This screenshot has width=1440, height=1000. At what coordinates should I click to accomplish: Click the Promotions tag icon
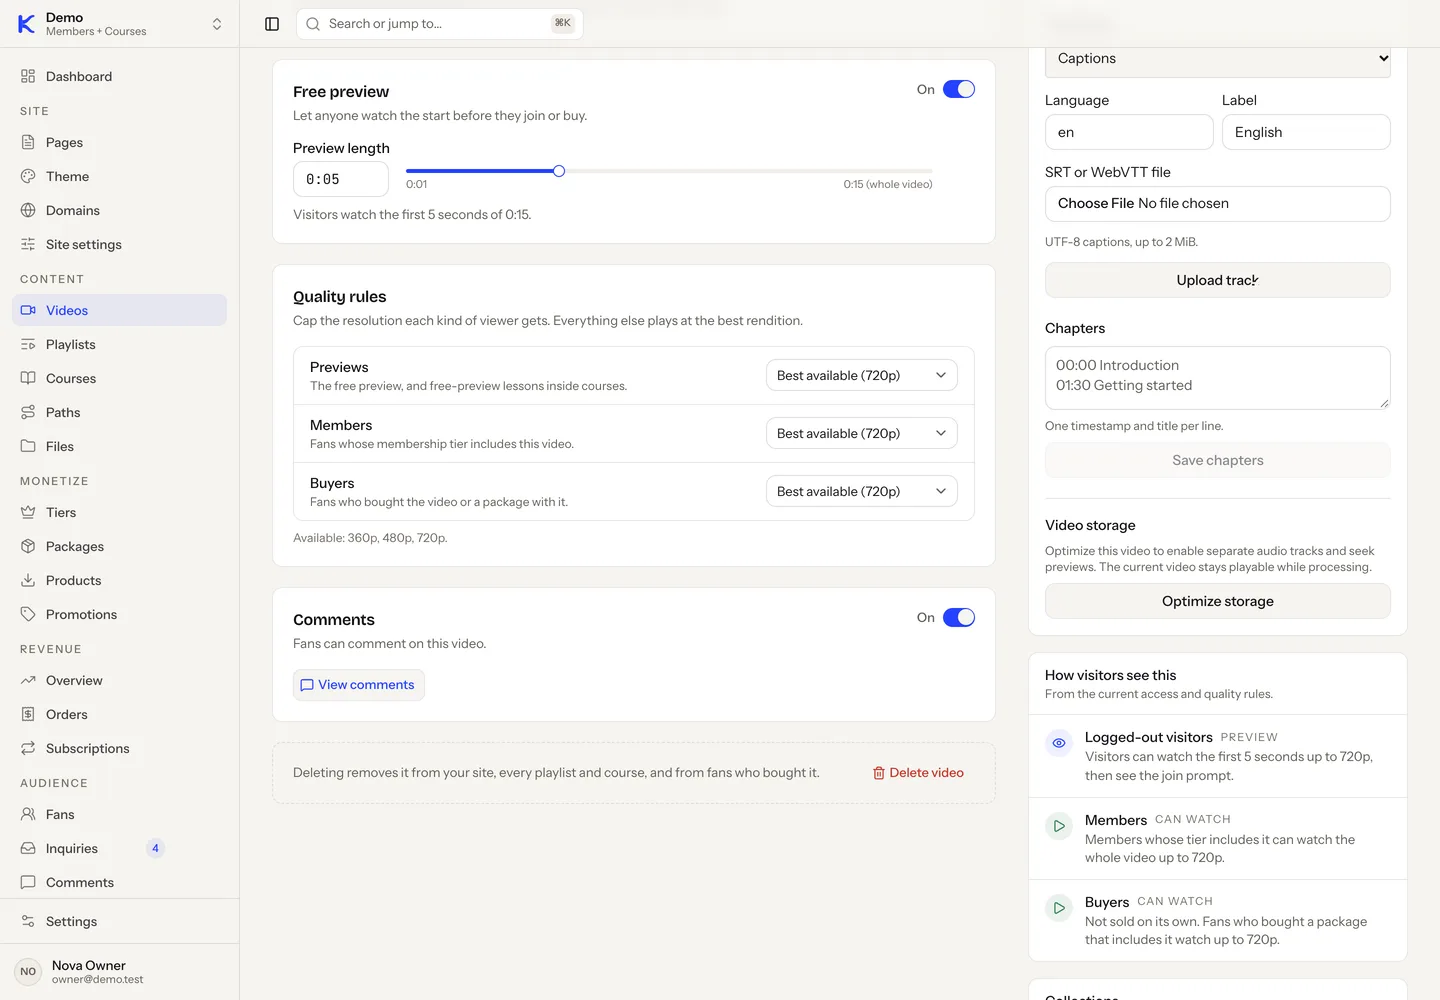coord(28,614)
